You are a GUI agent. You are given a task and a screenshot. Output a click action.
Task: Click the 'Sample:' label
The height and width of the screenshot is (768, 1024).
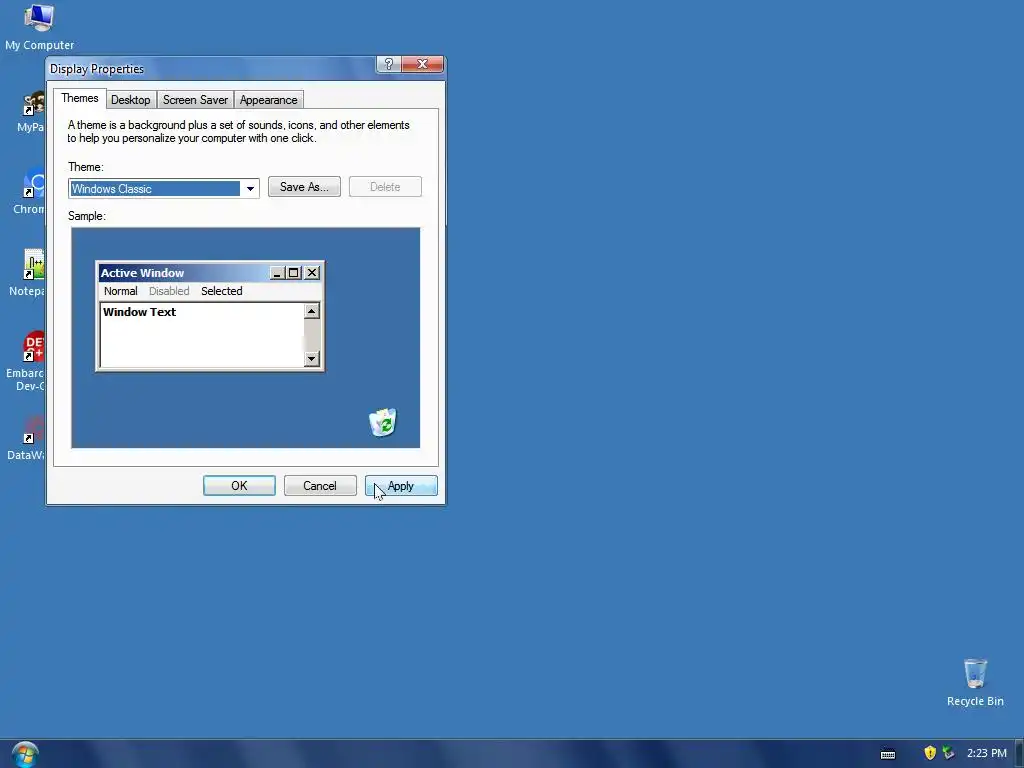(x=87, y=216)
